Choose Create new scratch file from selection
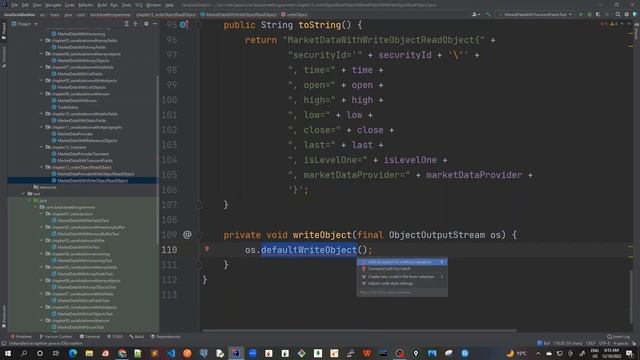This screenshot has height=360, width=640. pyautogui.click(x=402, y=276)
